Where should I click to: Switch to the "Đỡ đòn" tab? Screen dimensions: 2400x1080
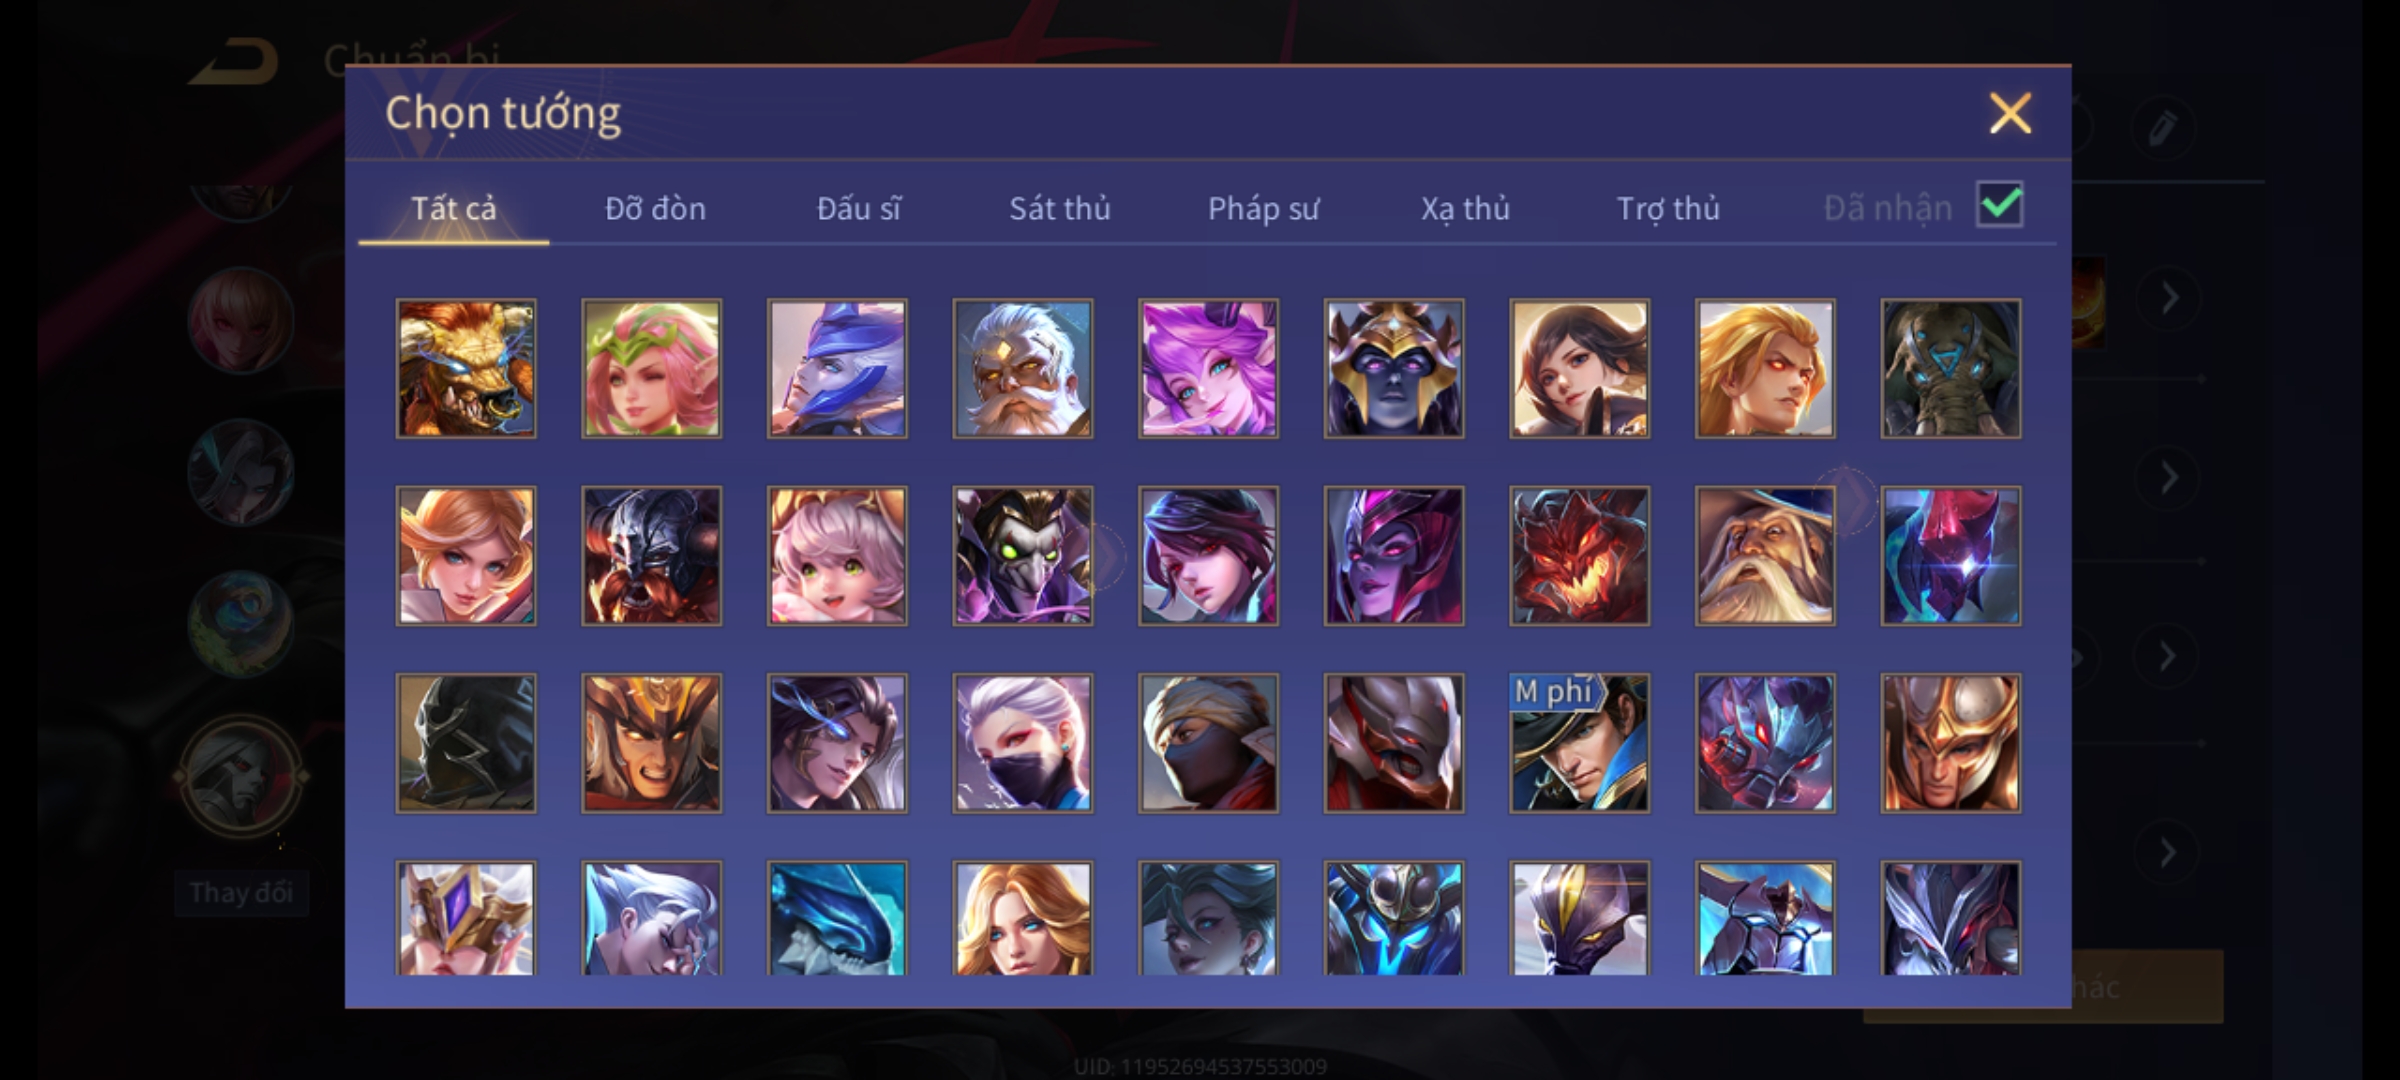click(655, 208)
